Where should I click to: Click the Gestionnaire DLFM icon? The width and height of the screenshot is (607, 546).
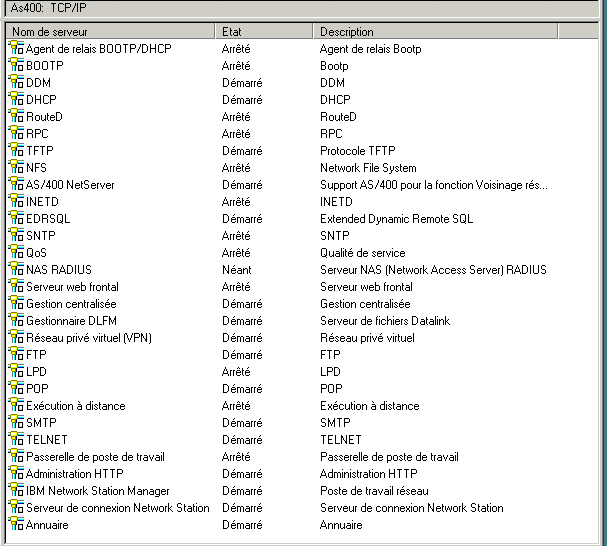[16, 321]
